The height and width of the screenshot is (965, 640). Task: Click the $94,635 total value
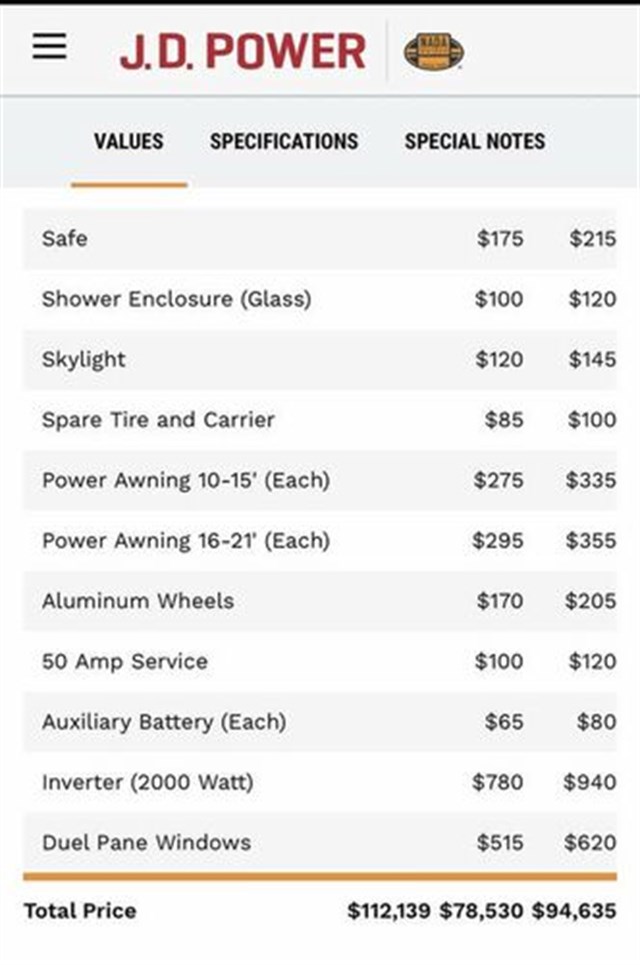point(574,911)
